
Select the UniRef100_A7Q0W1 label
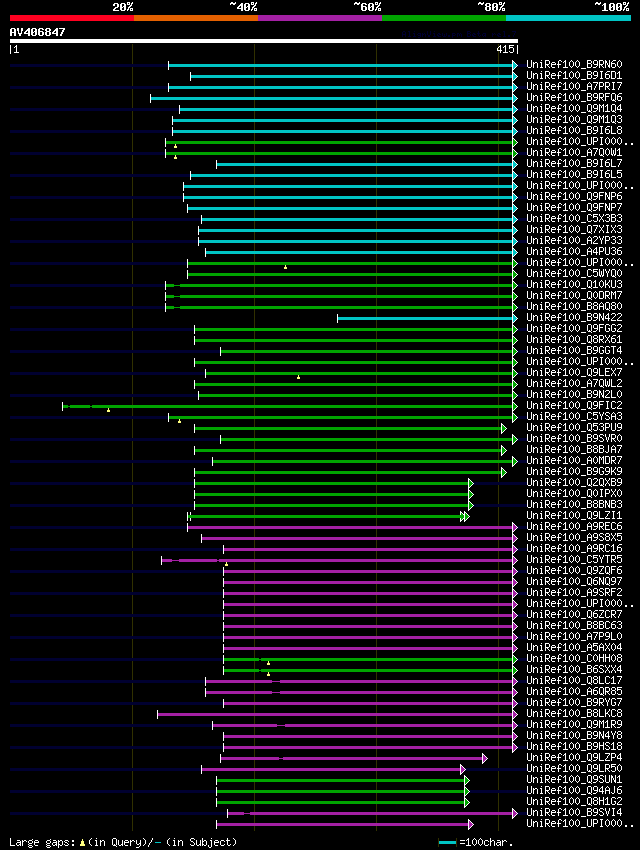point(574,152)
